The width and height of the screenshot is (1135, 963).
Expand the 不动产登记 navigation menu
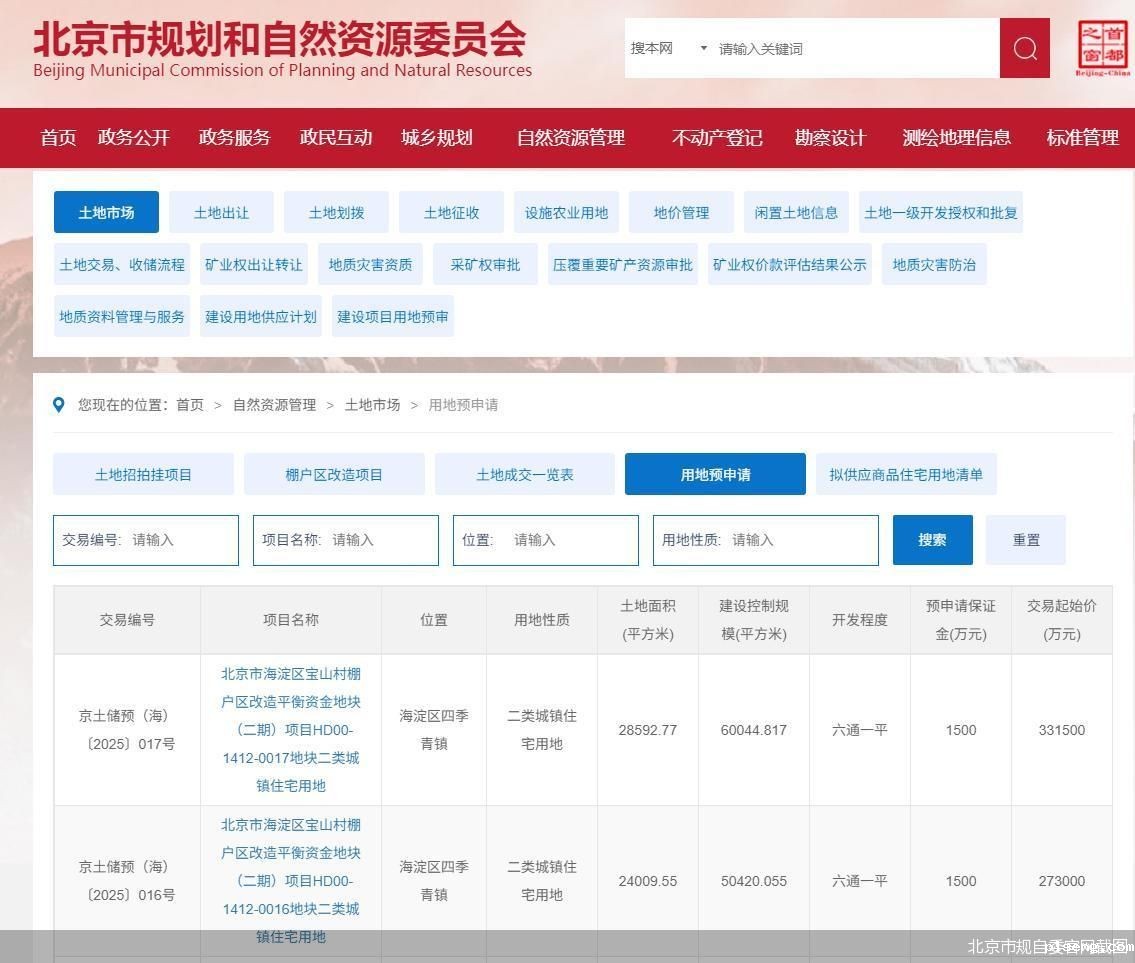[716, 138]
